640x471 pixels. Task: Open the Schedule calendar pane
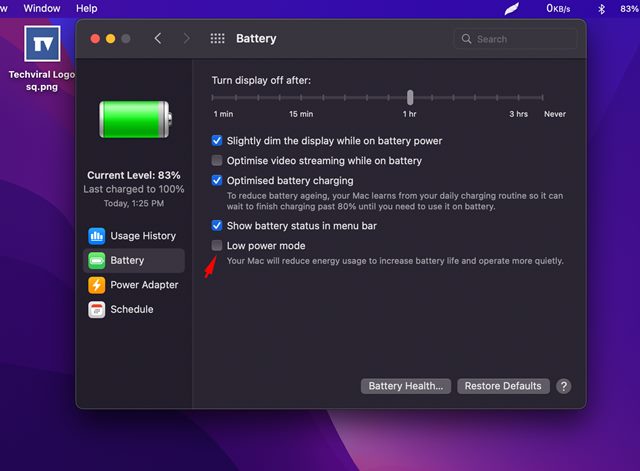[x=133, y=309]
